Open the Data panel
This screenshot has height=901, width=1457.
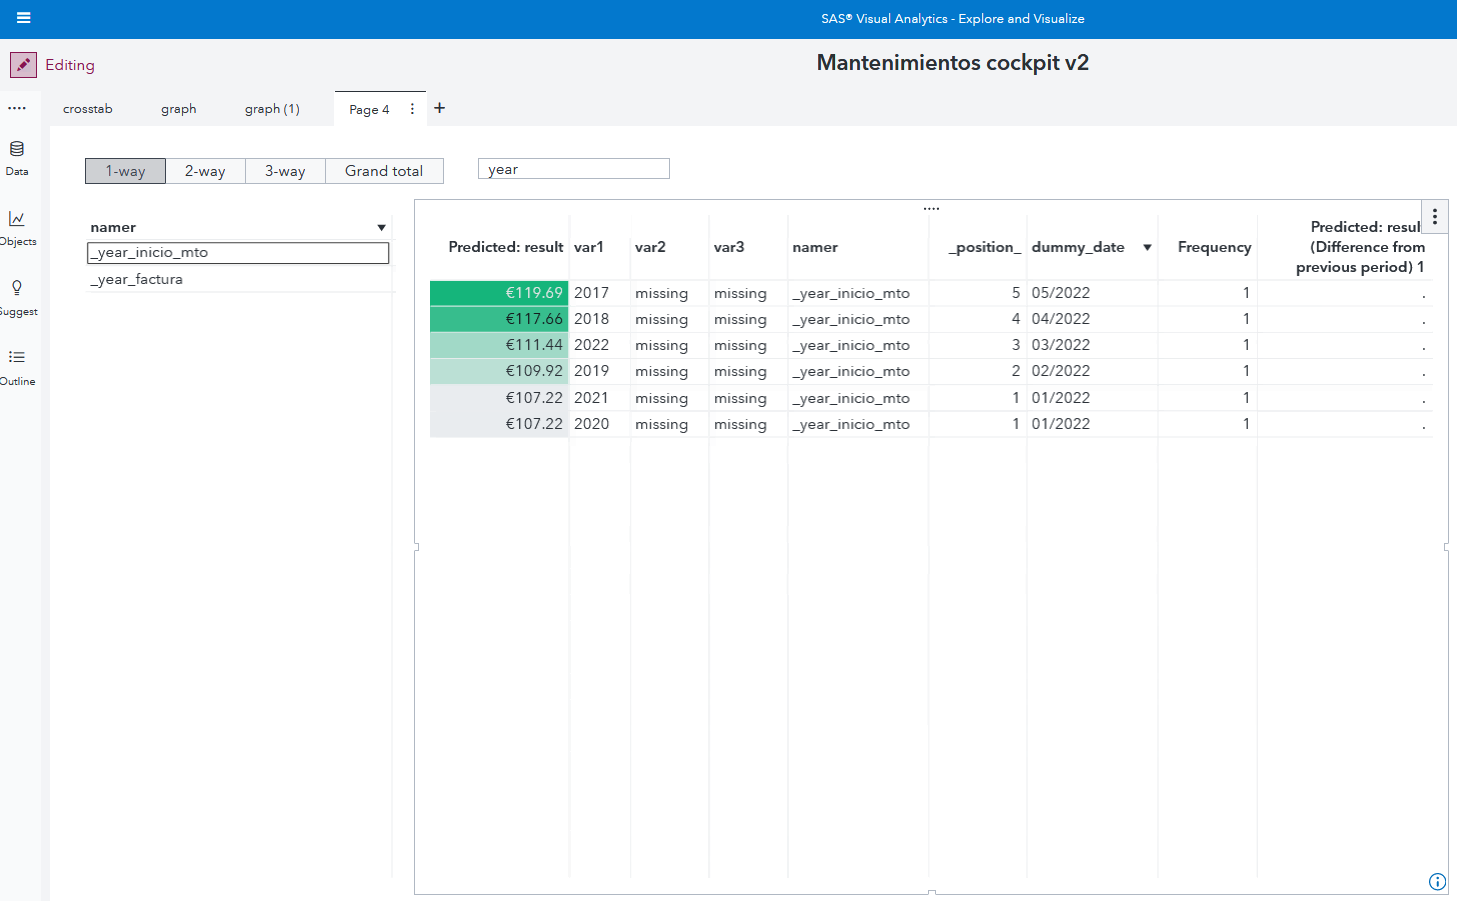point(16,157)
